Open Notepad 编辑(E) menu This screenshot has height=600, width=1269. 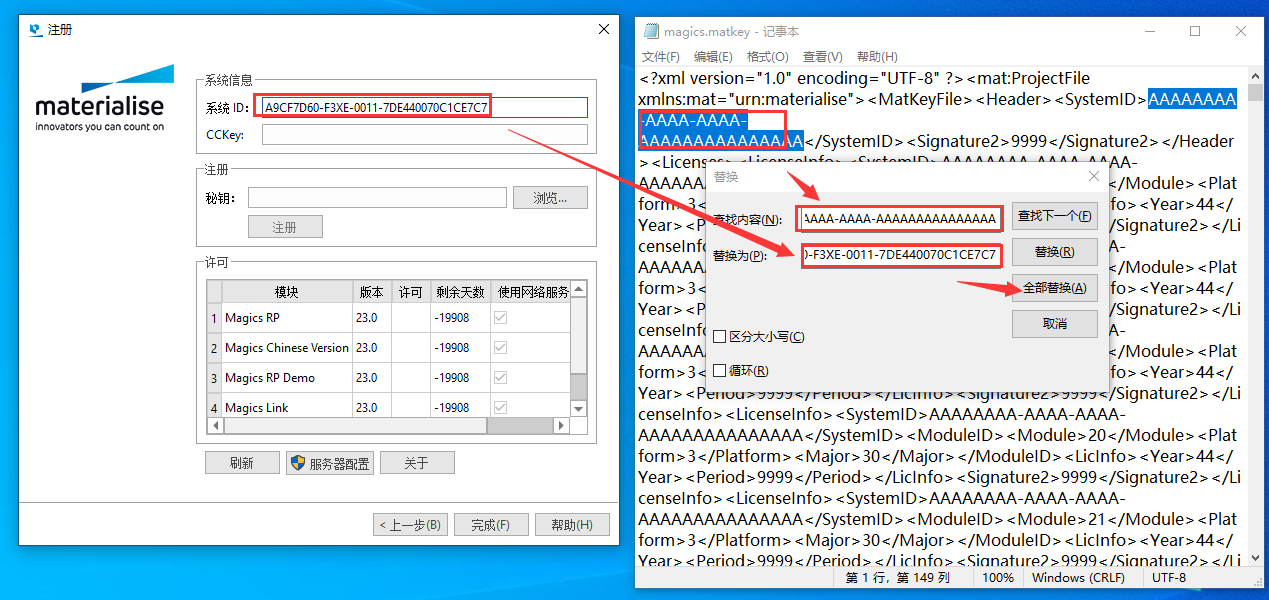pos(713,57)
